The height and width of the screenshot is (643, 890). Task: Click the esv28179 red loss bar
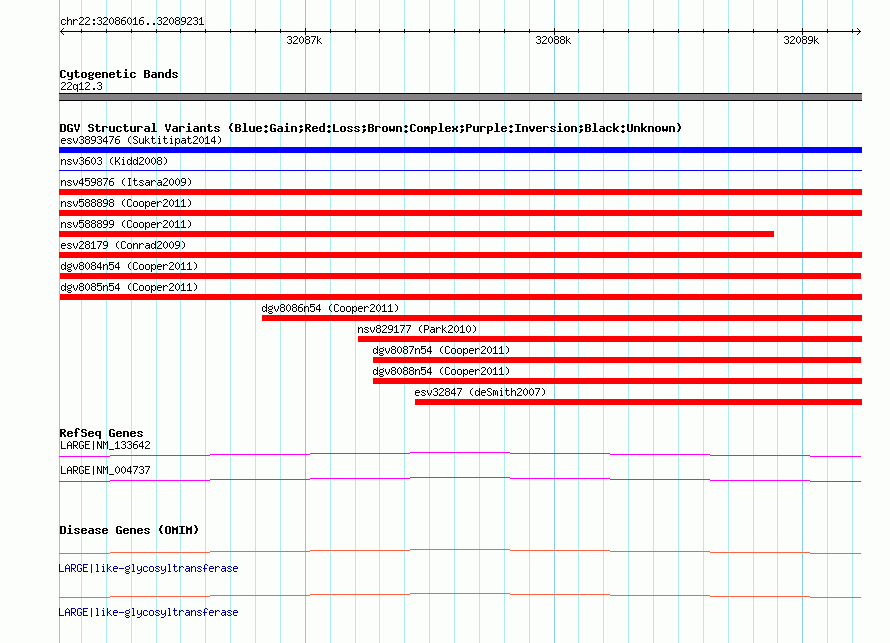pos(460,255)
